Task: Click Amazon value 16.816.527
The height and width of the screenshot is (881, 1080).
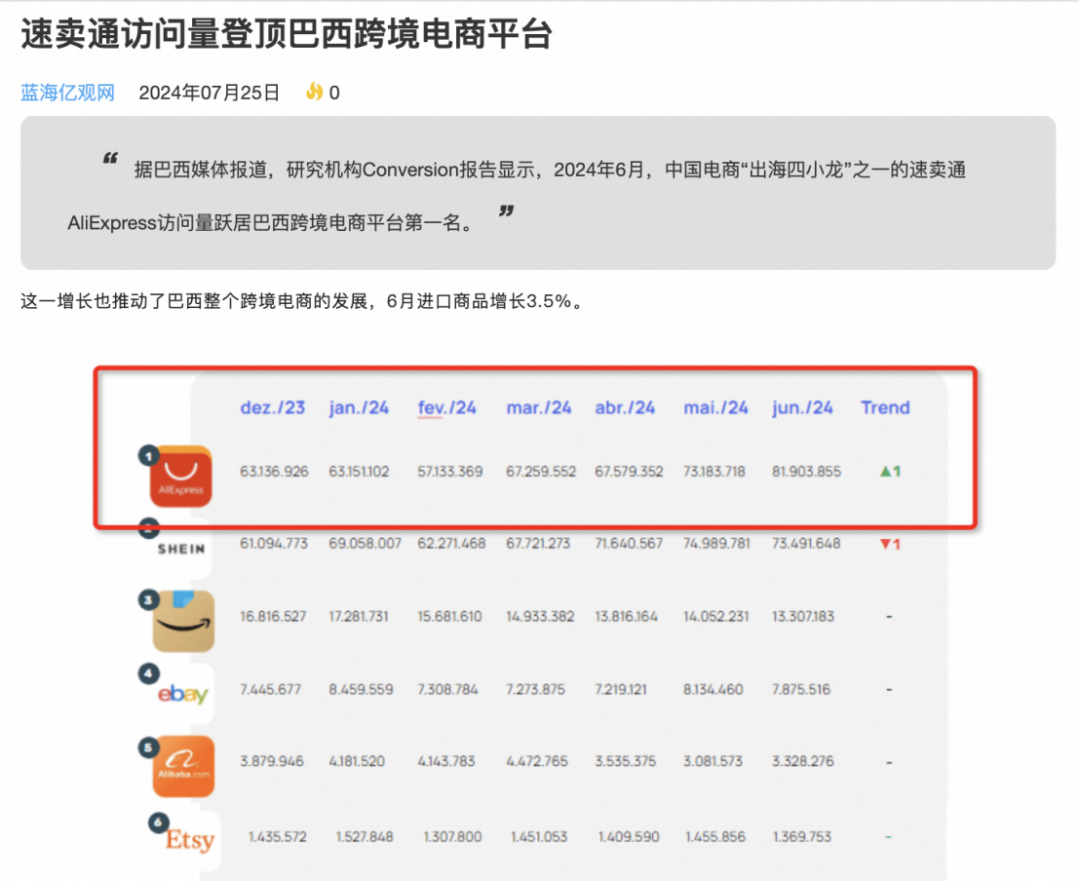Action: (x=273, y=616)
